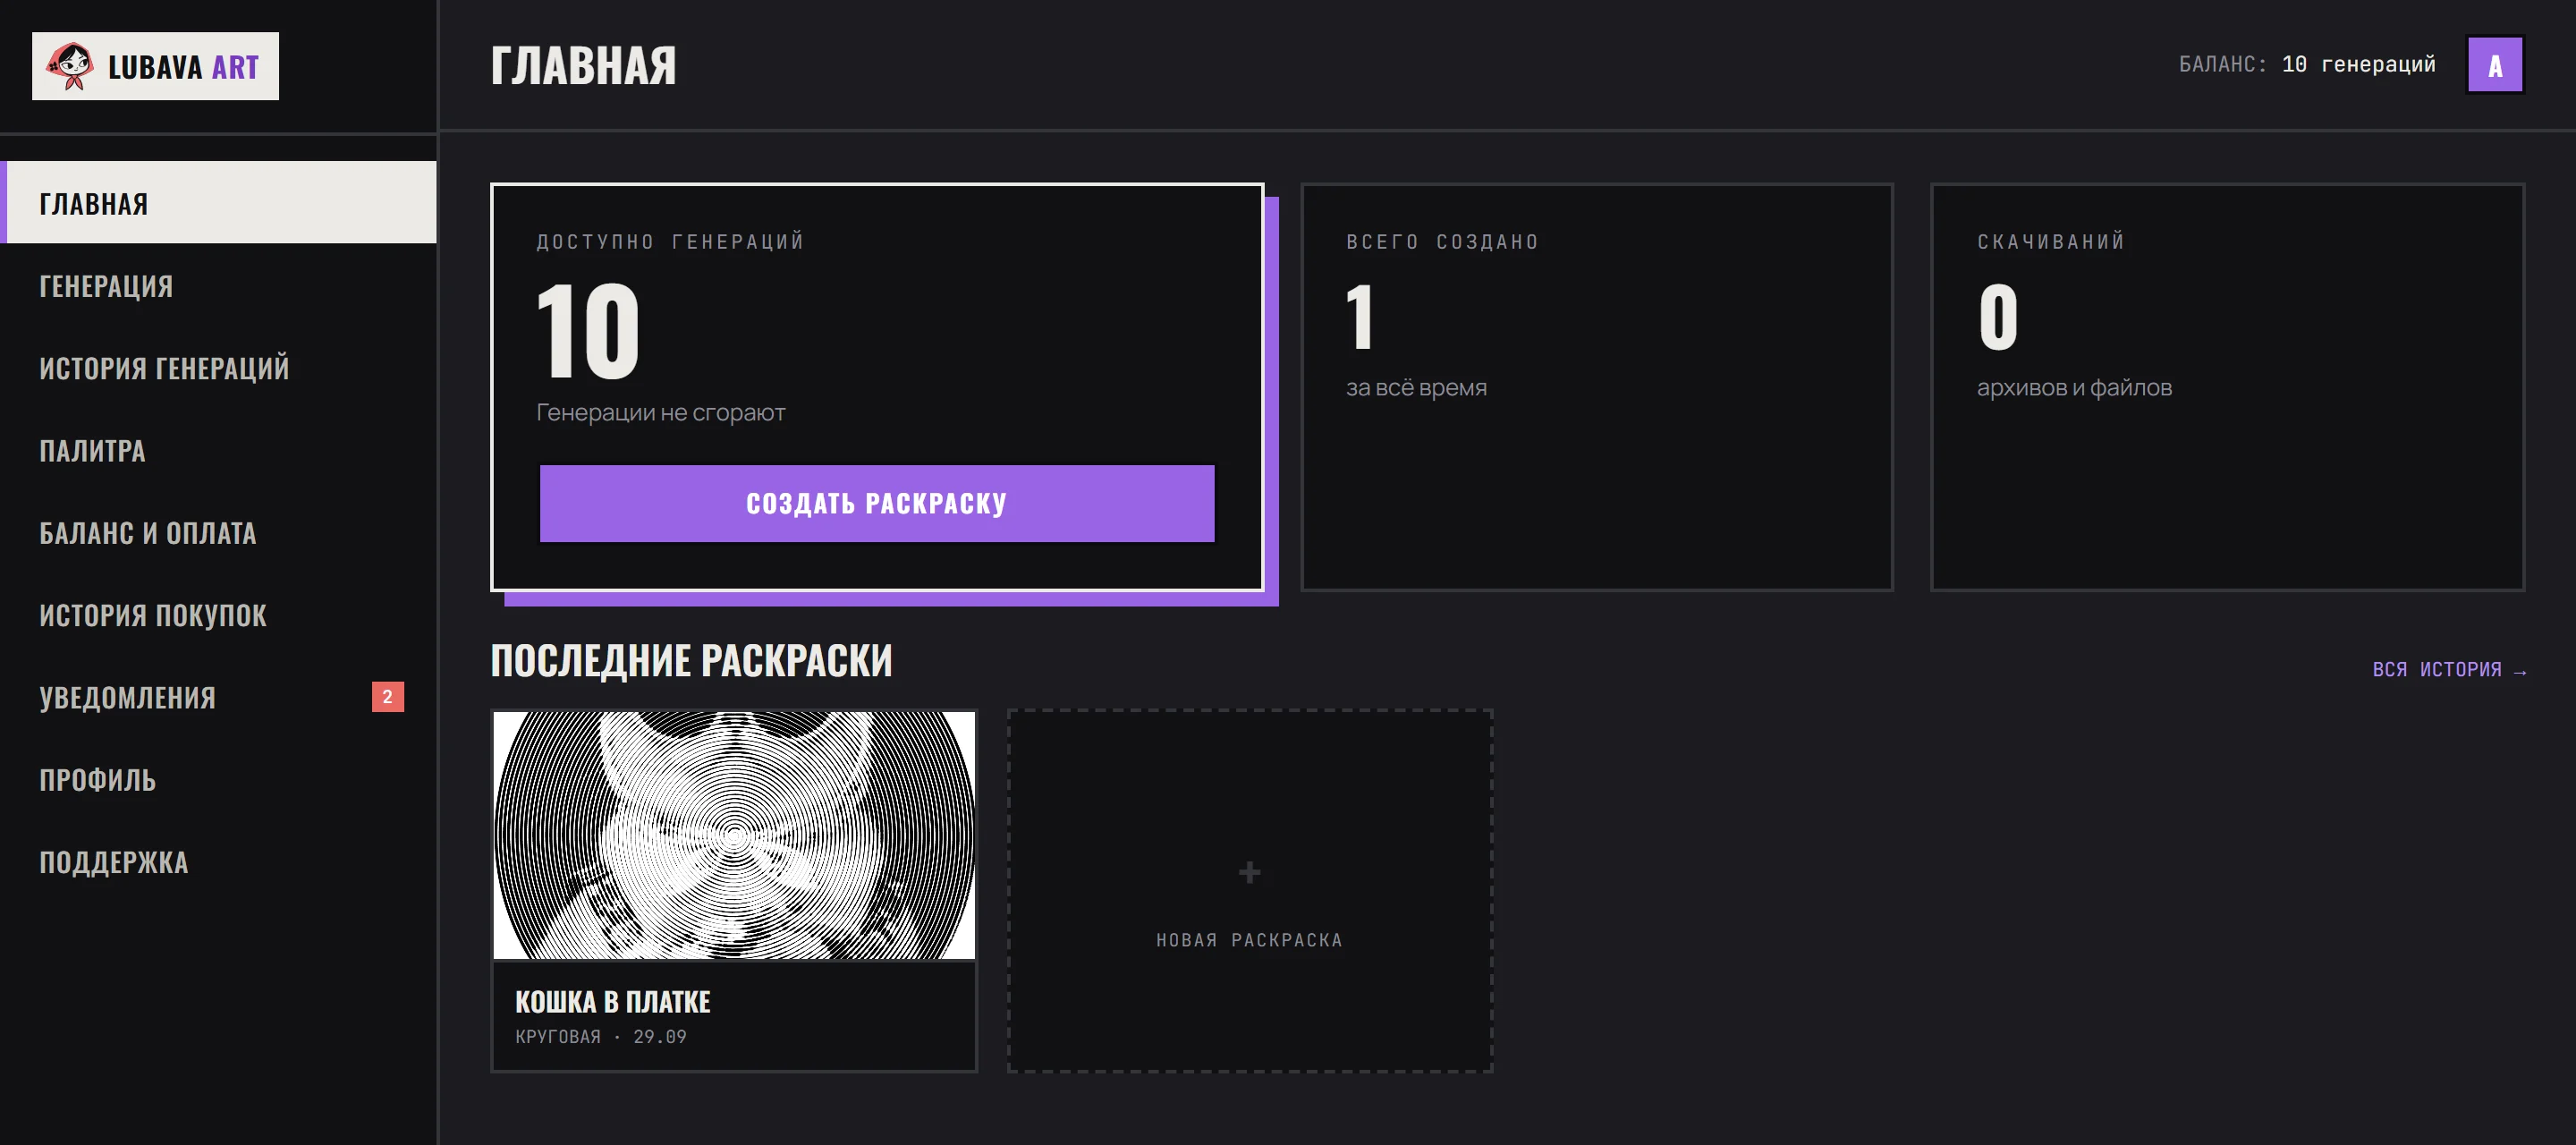Open the Палитра page

218,450
